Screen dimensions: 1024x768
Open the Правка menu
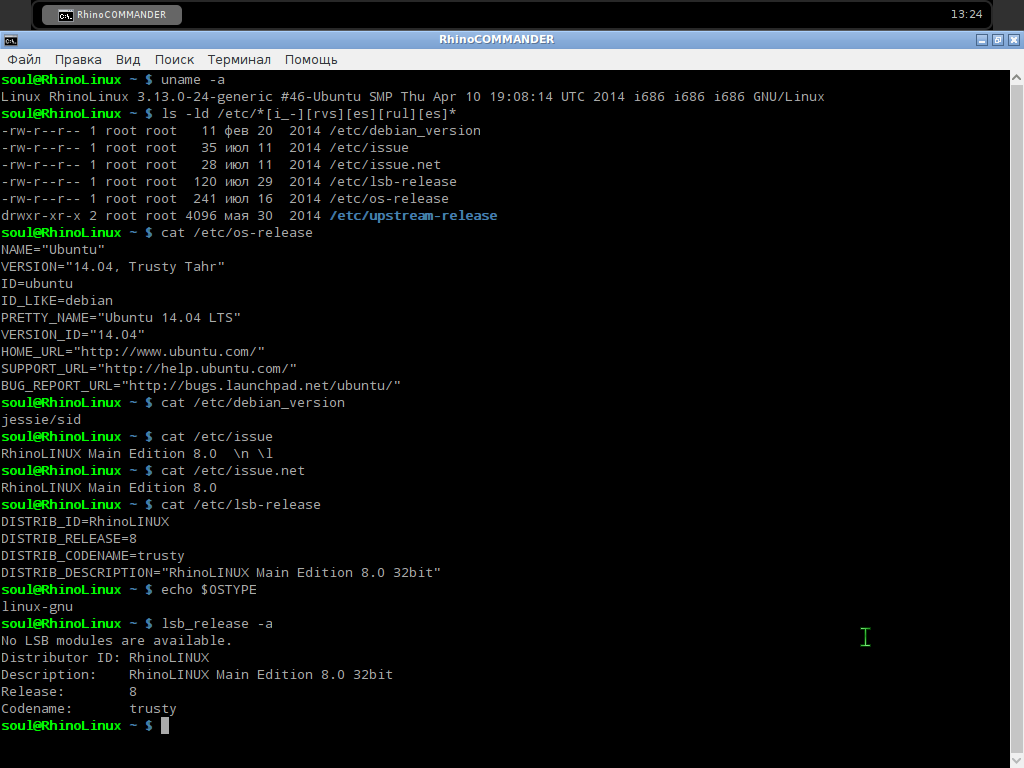(x=78, y=59)
